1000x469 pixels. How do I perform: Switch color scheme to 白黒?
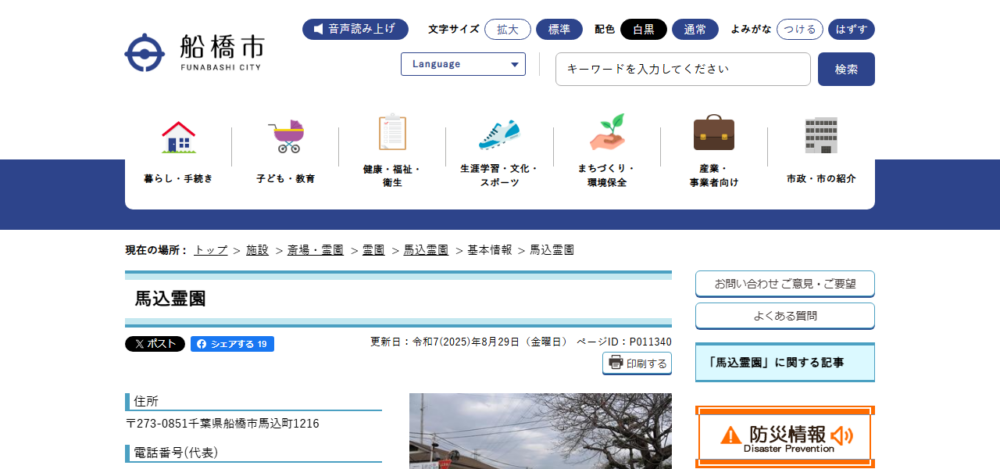643,29
